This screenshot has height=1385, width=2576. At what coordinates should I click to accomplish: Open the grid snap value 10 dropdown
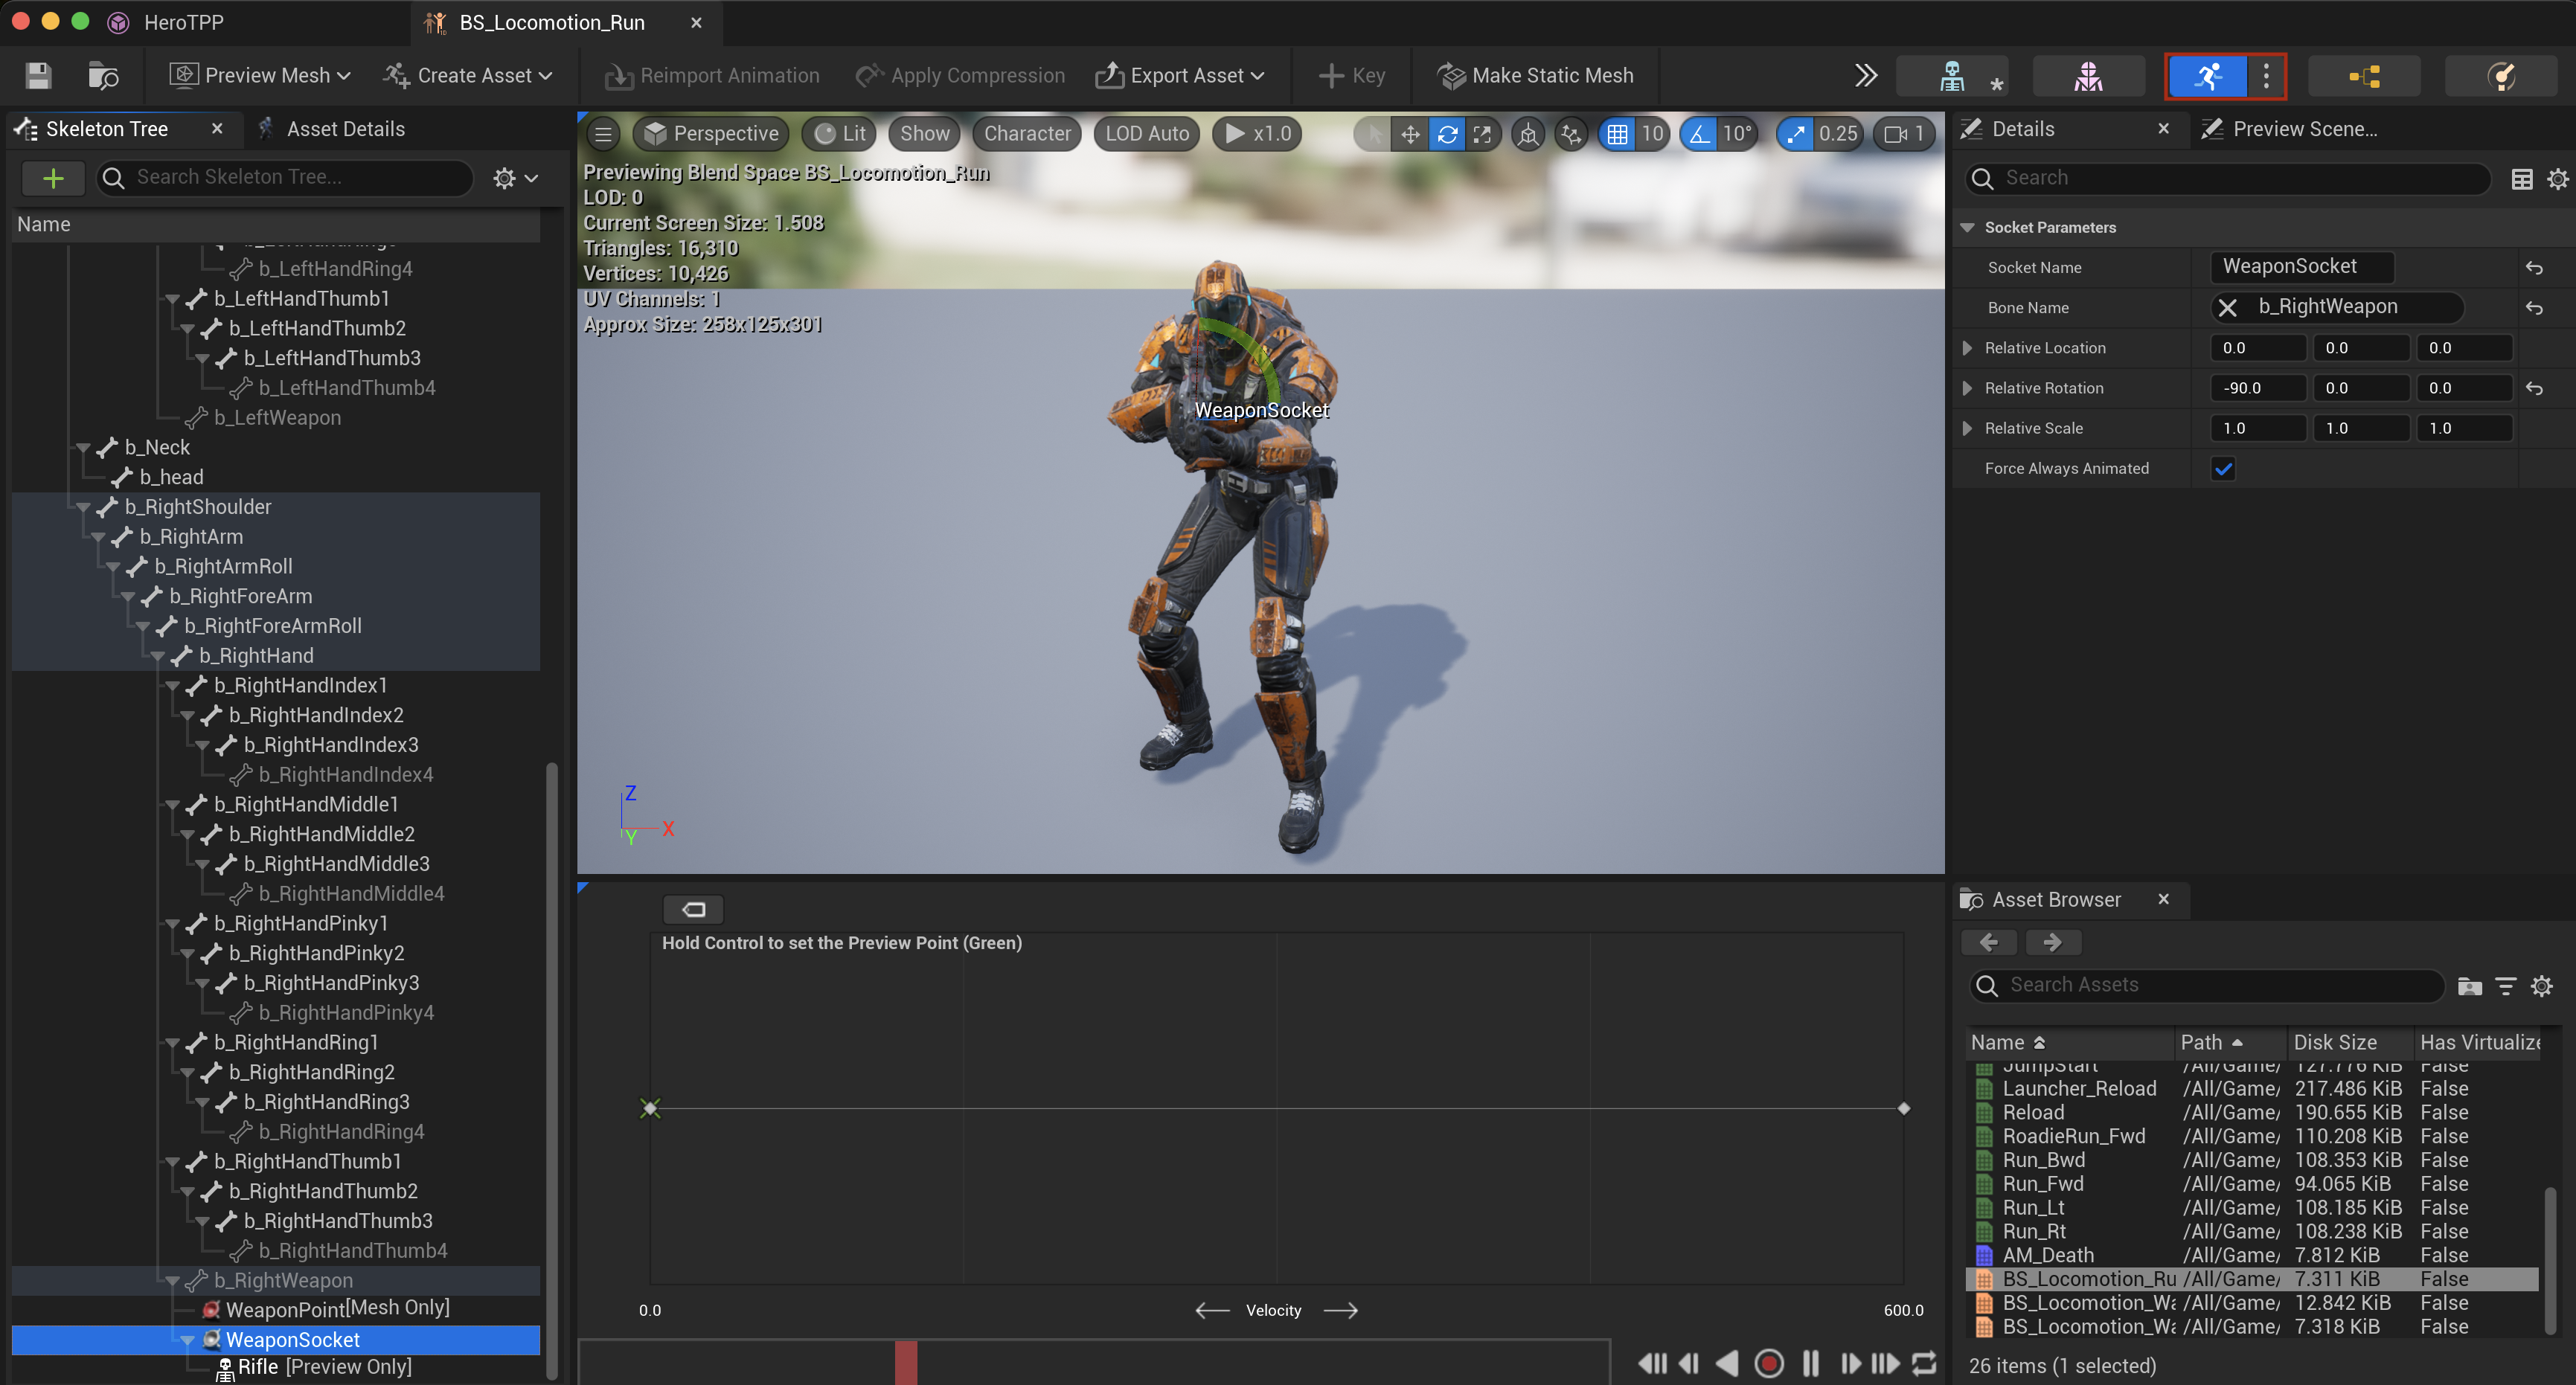1652,134
